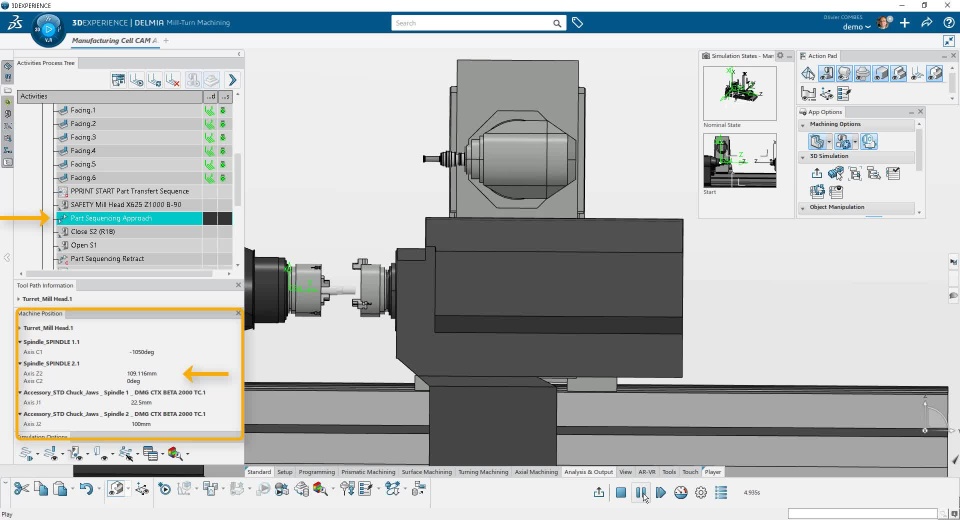Image resolution: width=960 pixels, height=520 pixels.
Task: Click the first Activities Process Tree toolbar icon
Action: coord(118,80)
